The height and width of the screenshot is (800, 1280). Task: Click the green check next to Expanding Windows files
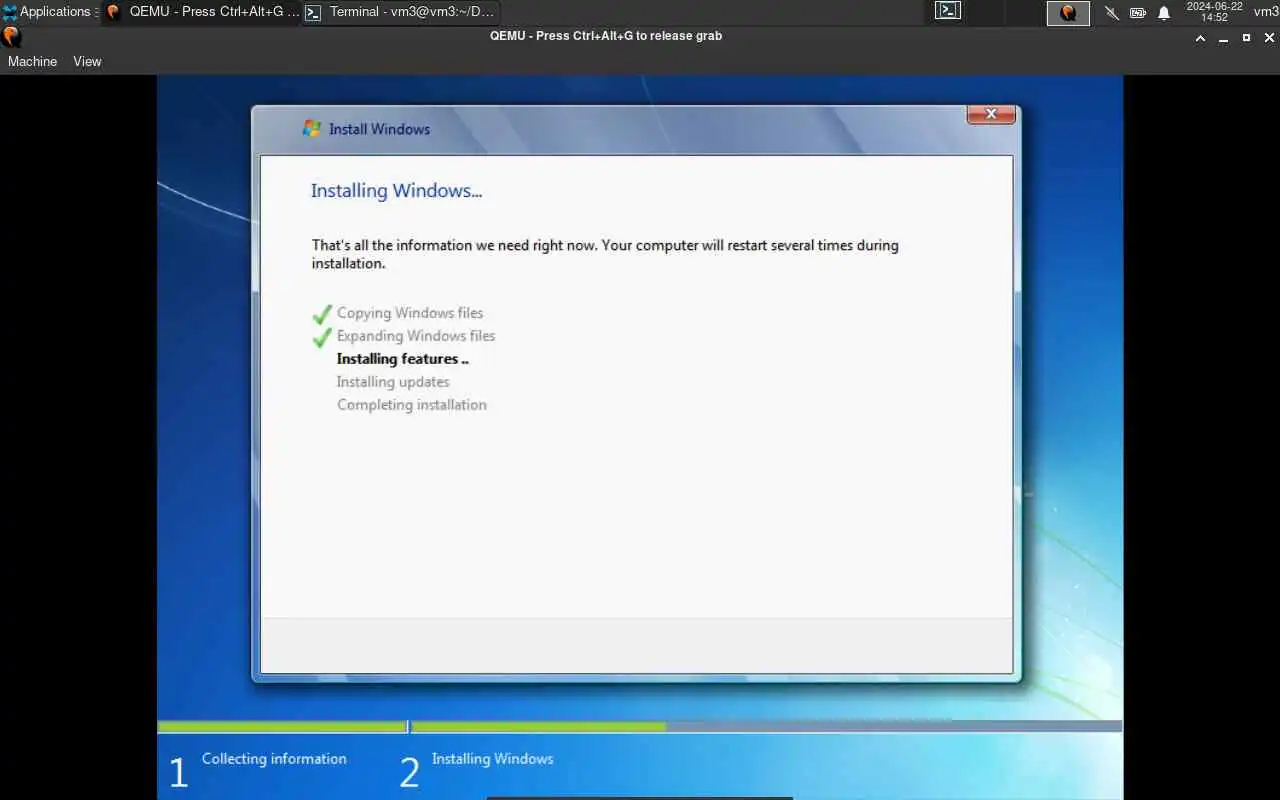(x=322, y=337)
